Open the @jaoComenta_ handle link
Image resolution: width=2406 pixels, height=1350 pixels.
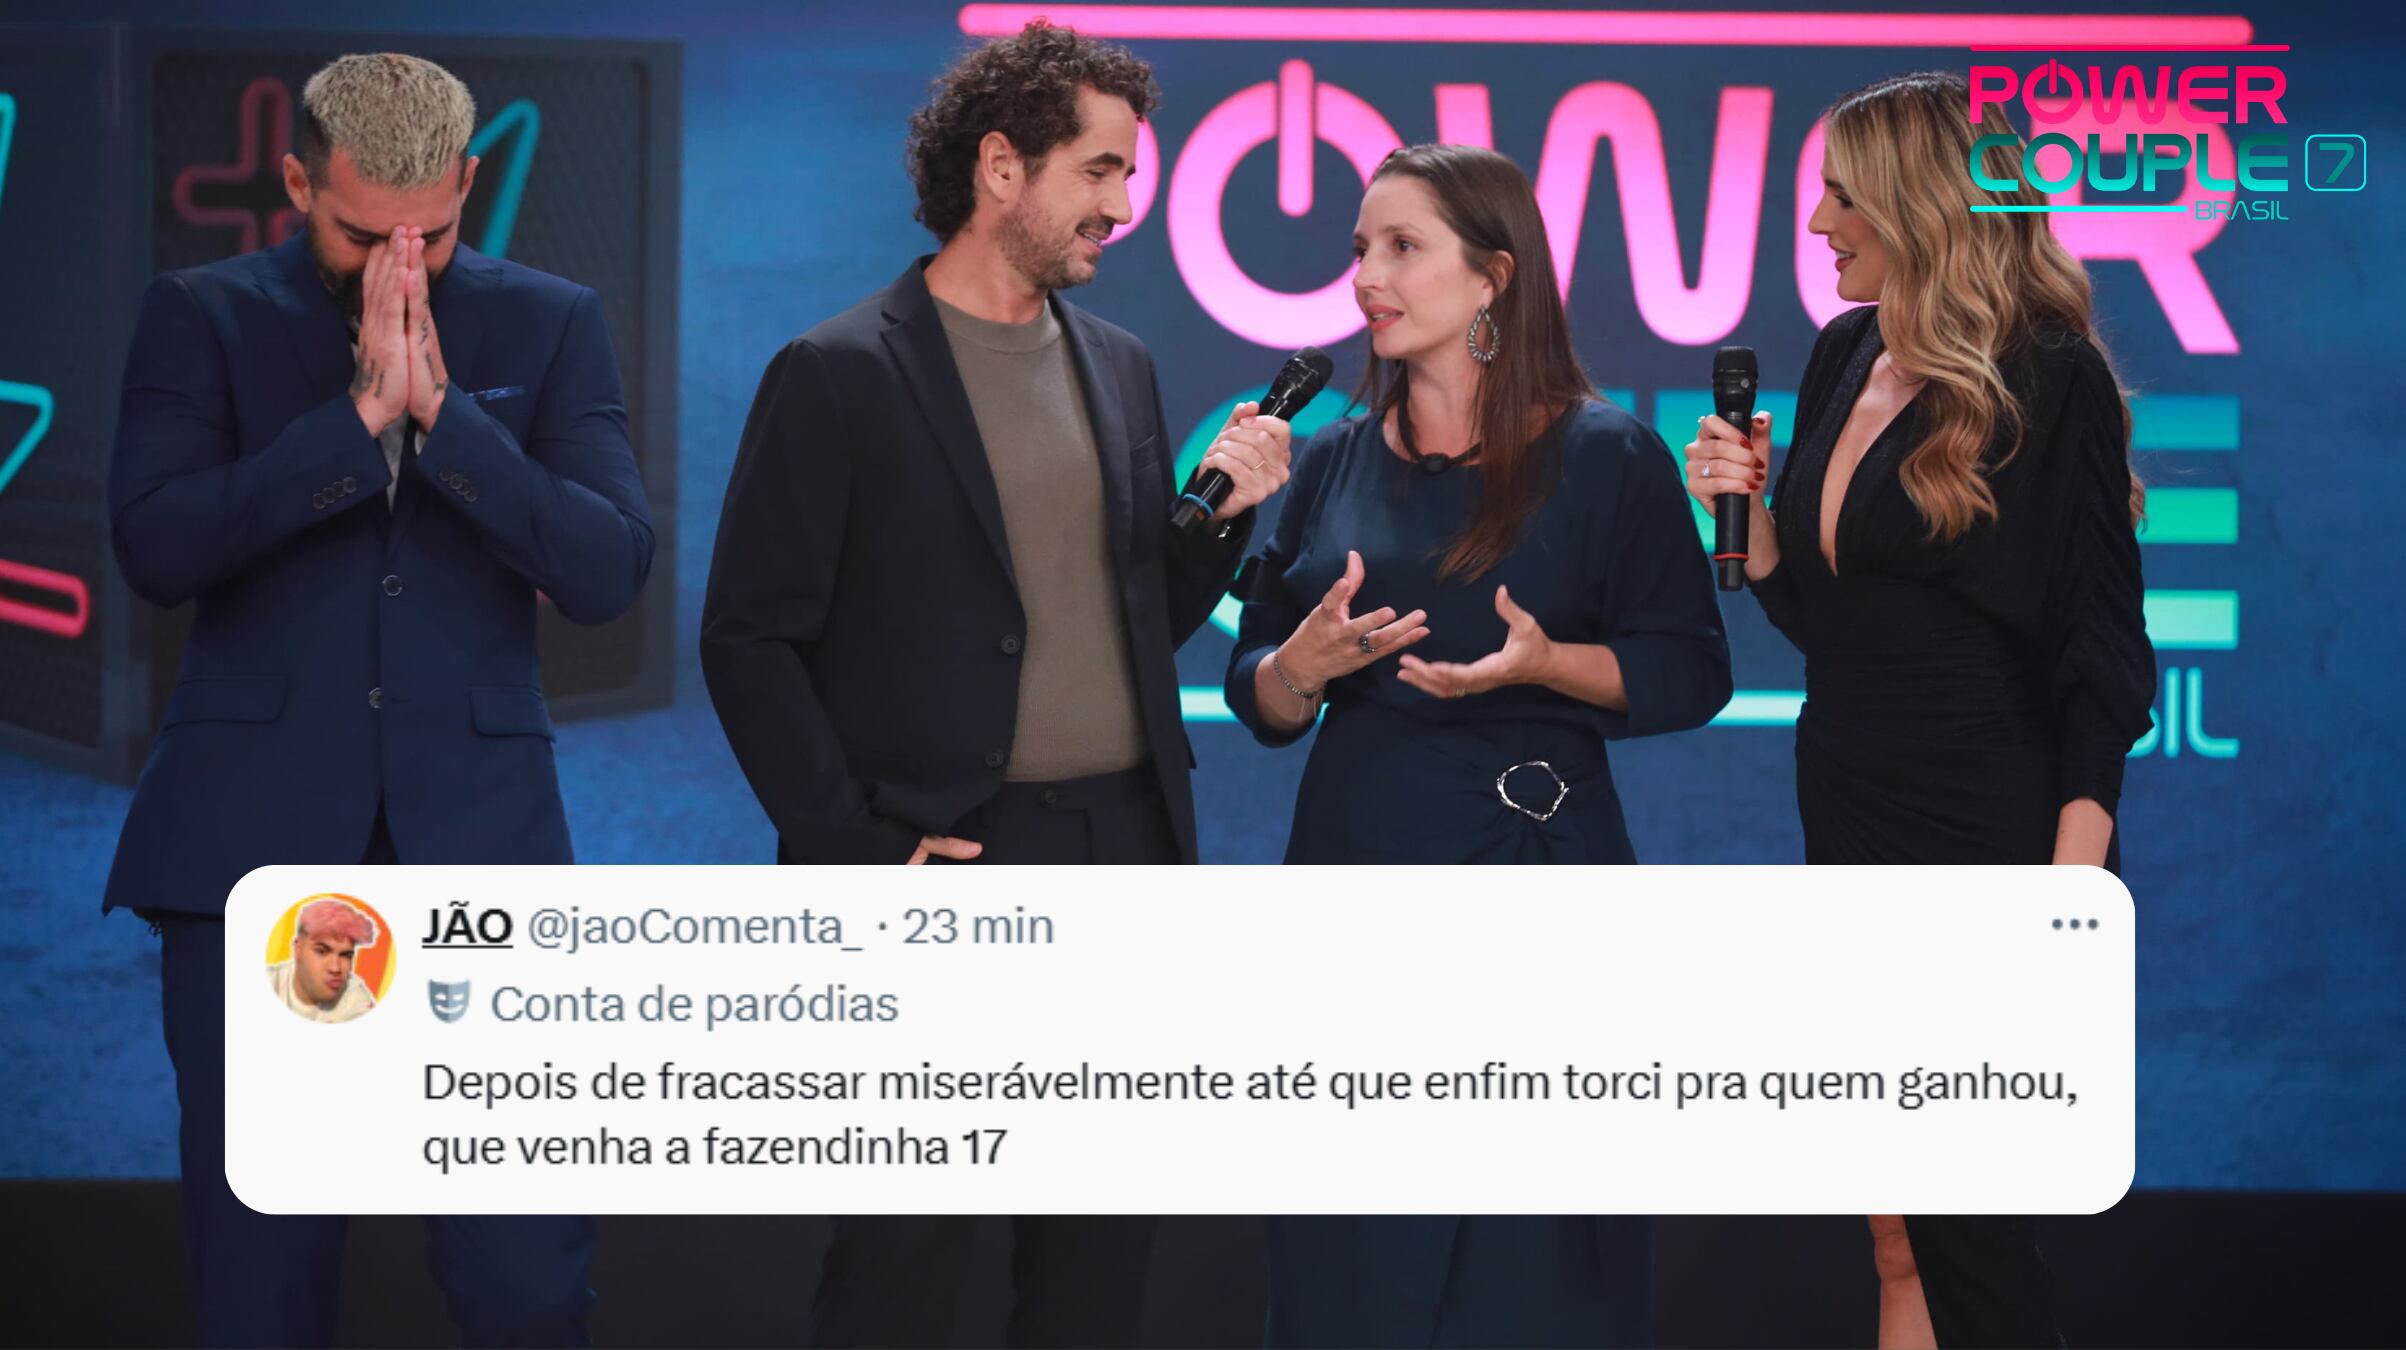pos(694,928)
